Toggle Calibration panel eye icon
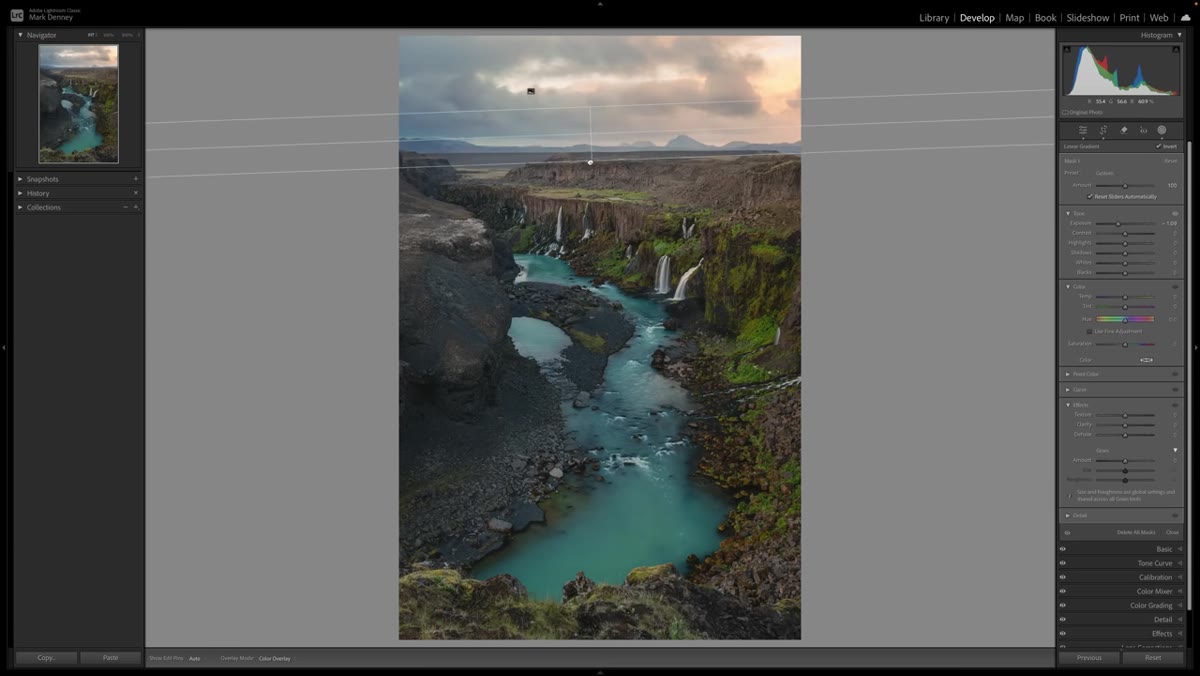 pos(1063,577)
